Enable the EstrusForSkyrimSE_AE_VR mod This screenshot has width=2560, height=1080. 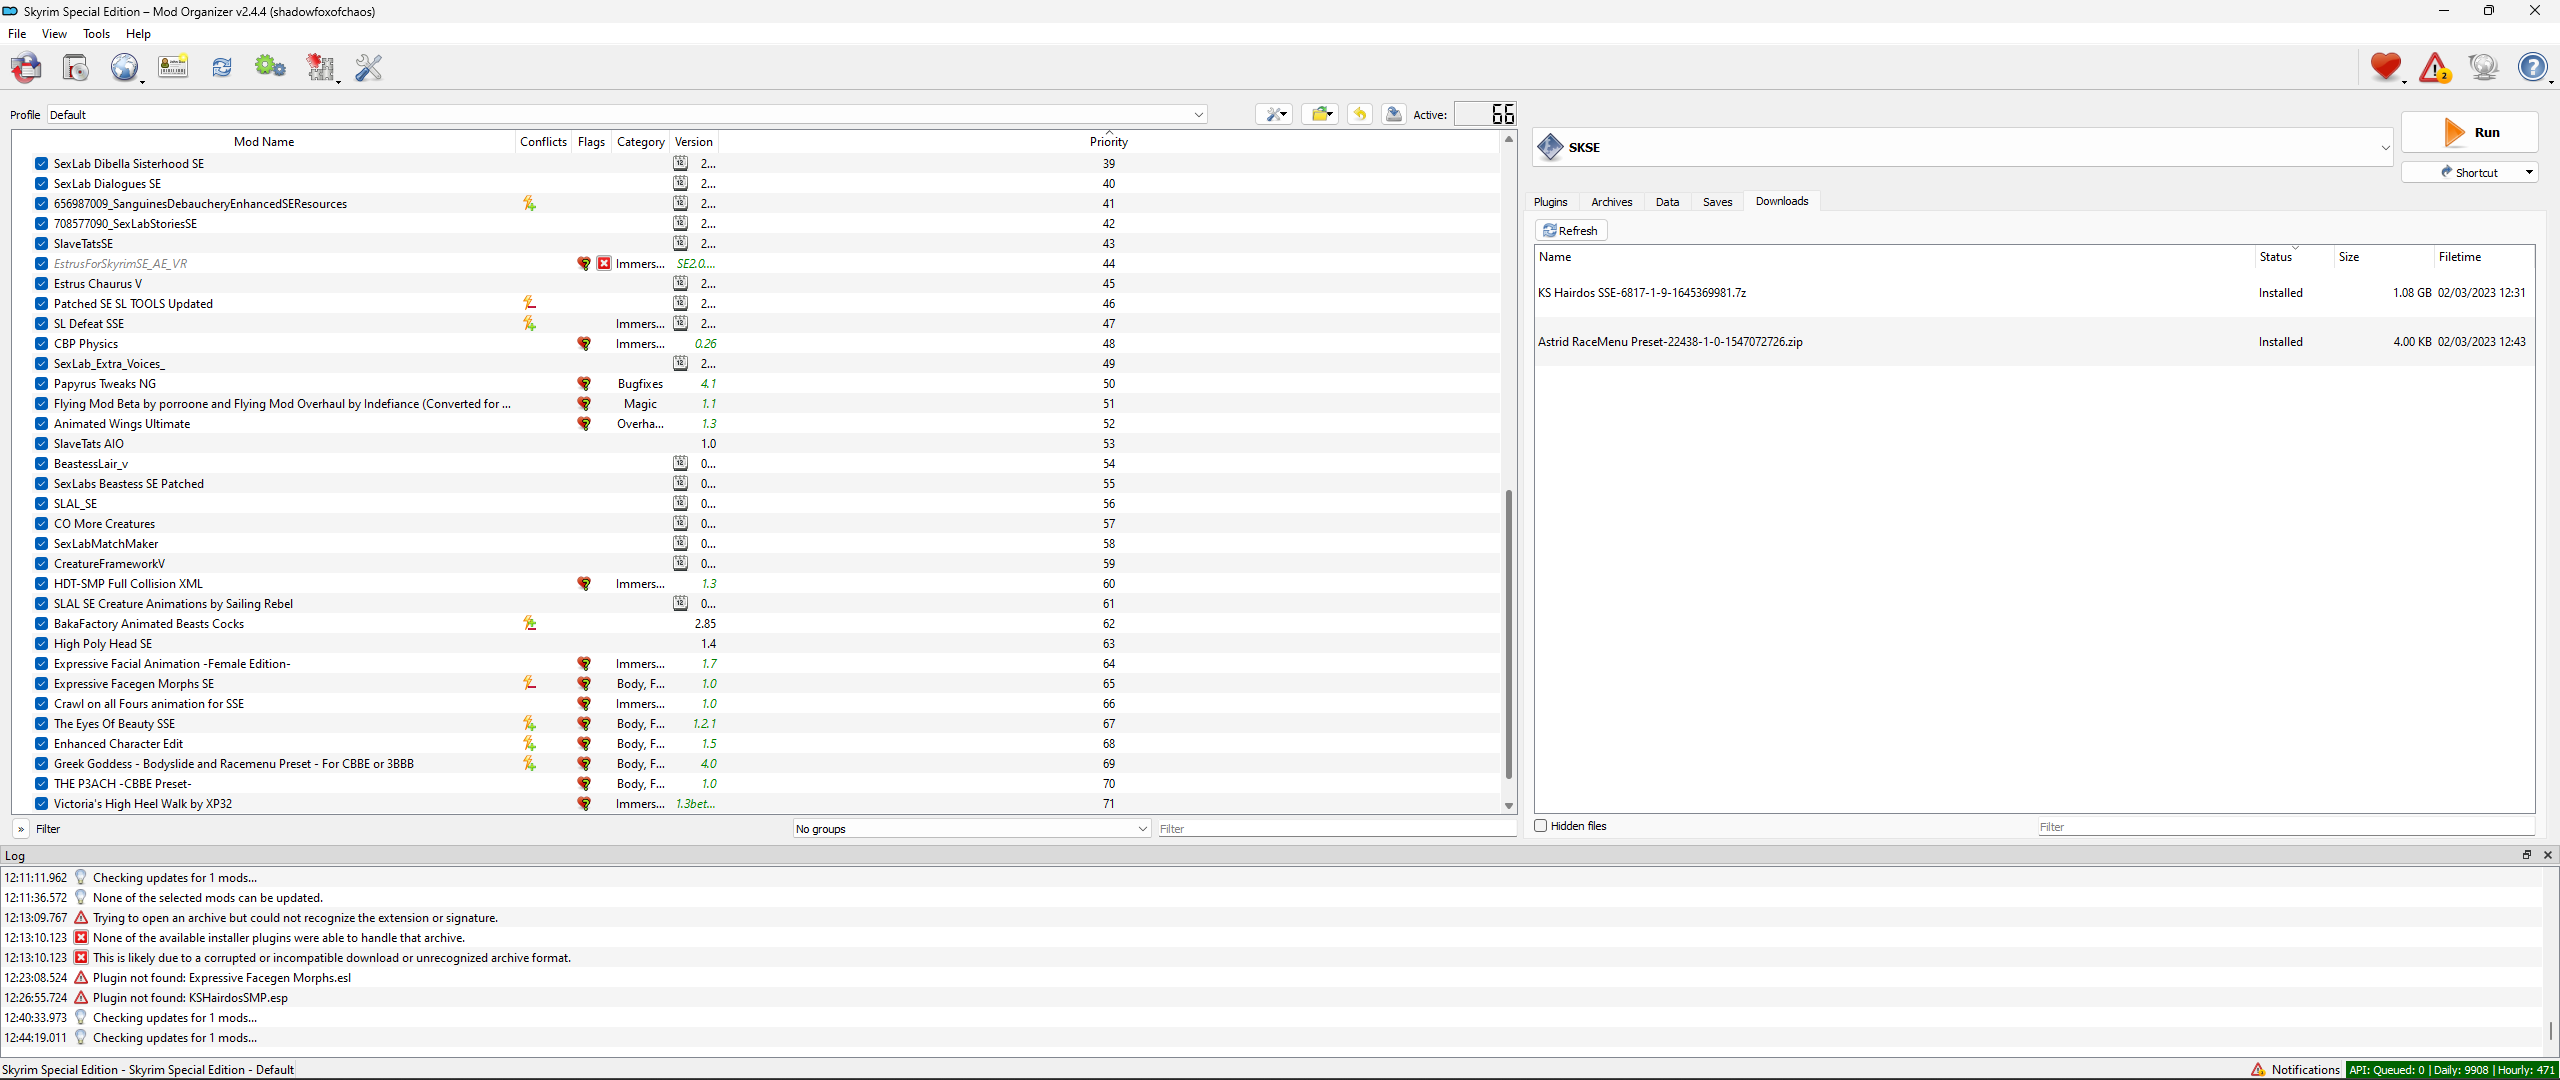pyautogui.click(x=40, y=263)
